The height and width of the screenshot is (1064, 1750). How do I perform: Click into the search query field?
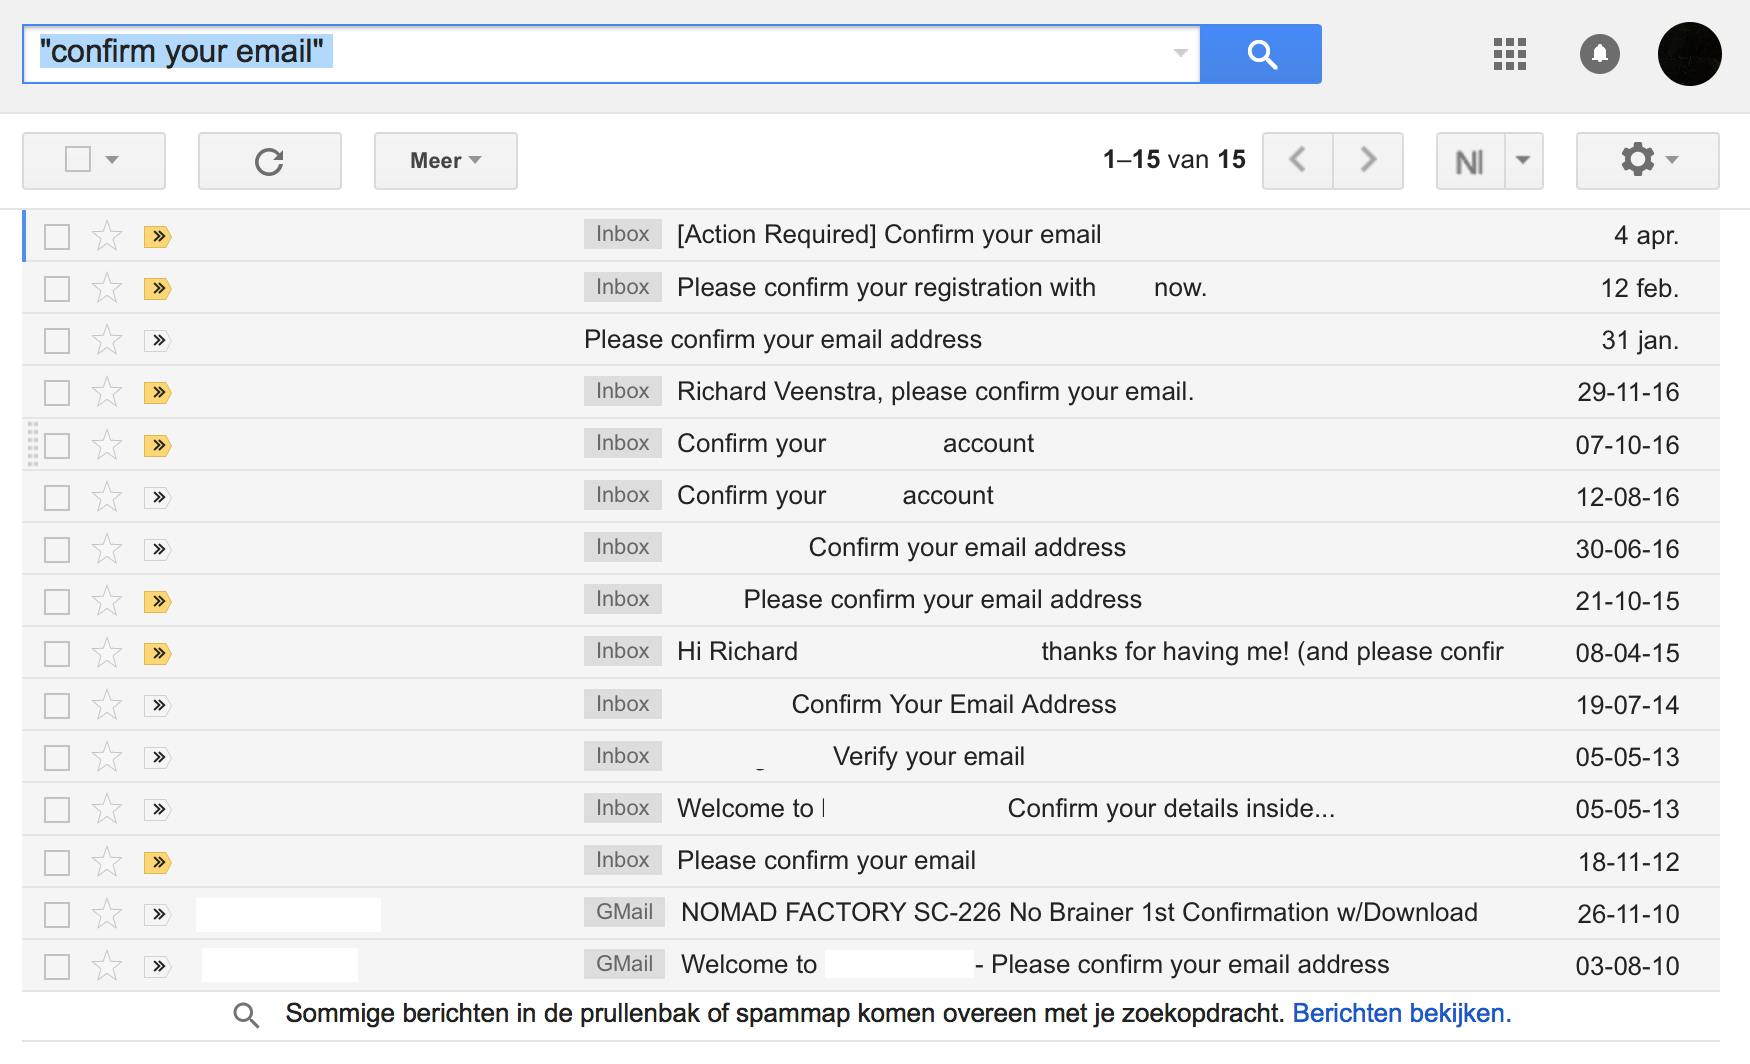(700, 53)
